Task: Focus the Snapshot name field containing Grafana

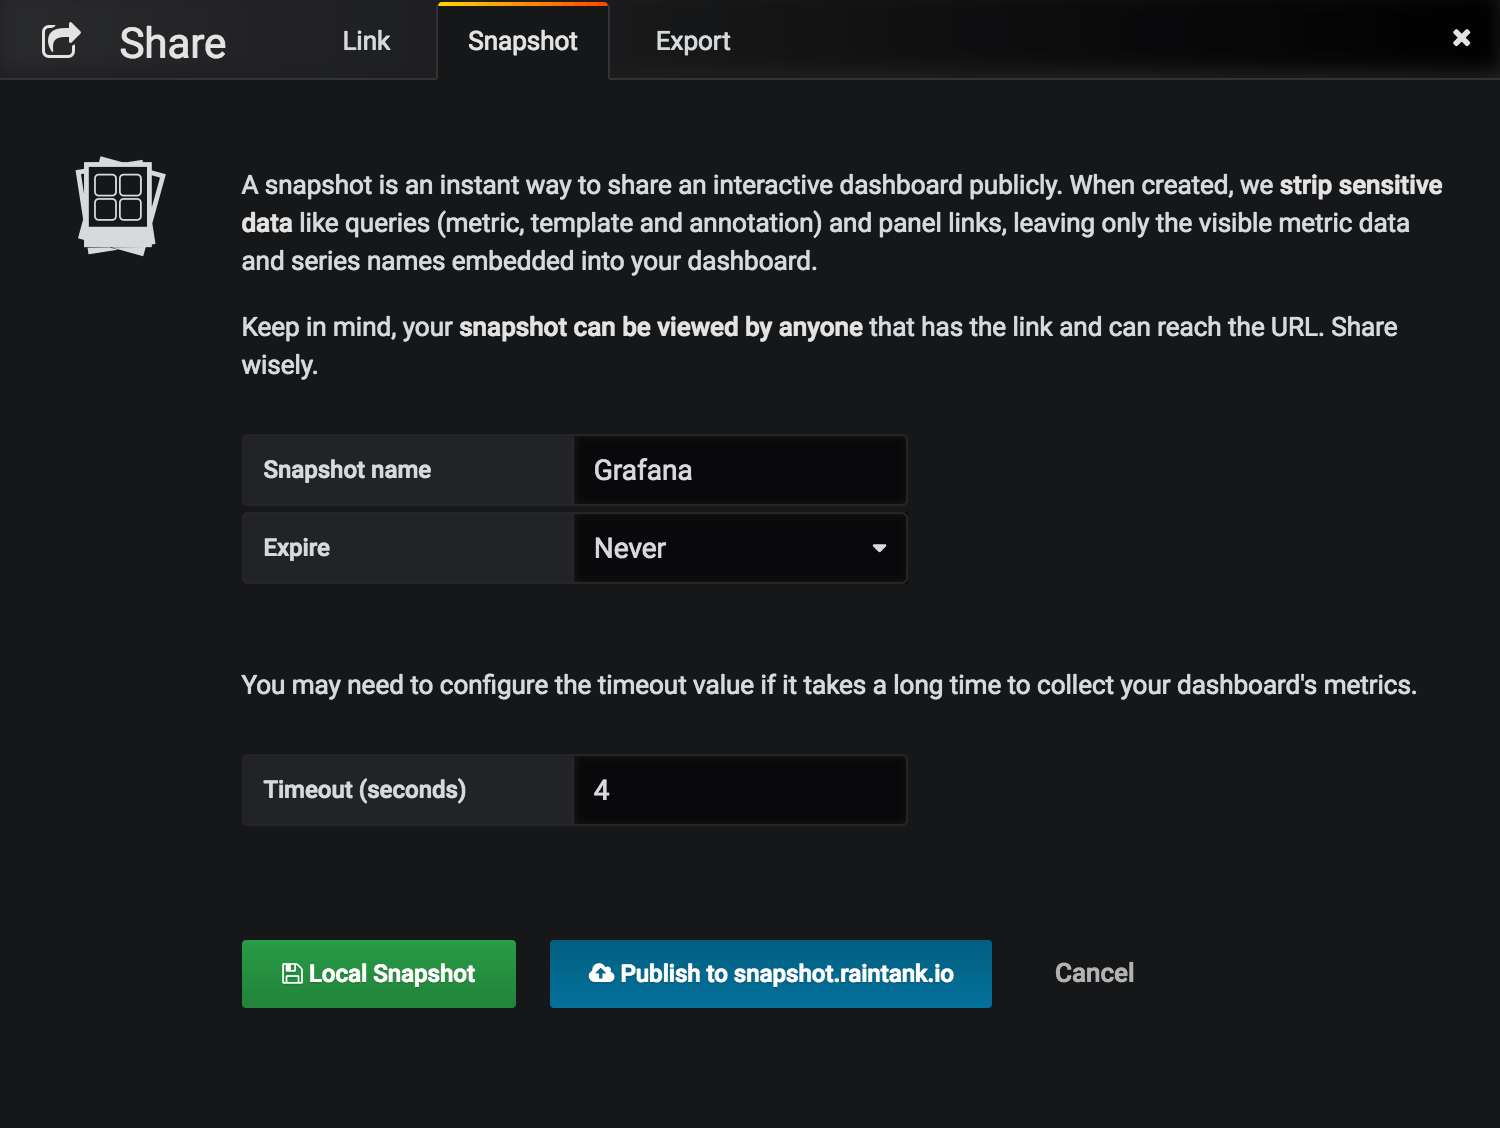Action: (739, 470)
